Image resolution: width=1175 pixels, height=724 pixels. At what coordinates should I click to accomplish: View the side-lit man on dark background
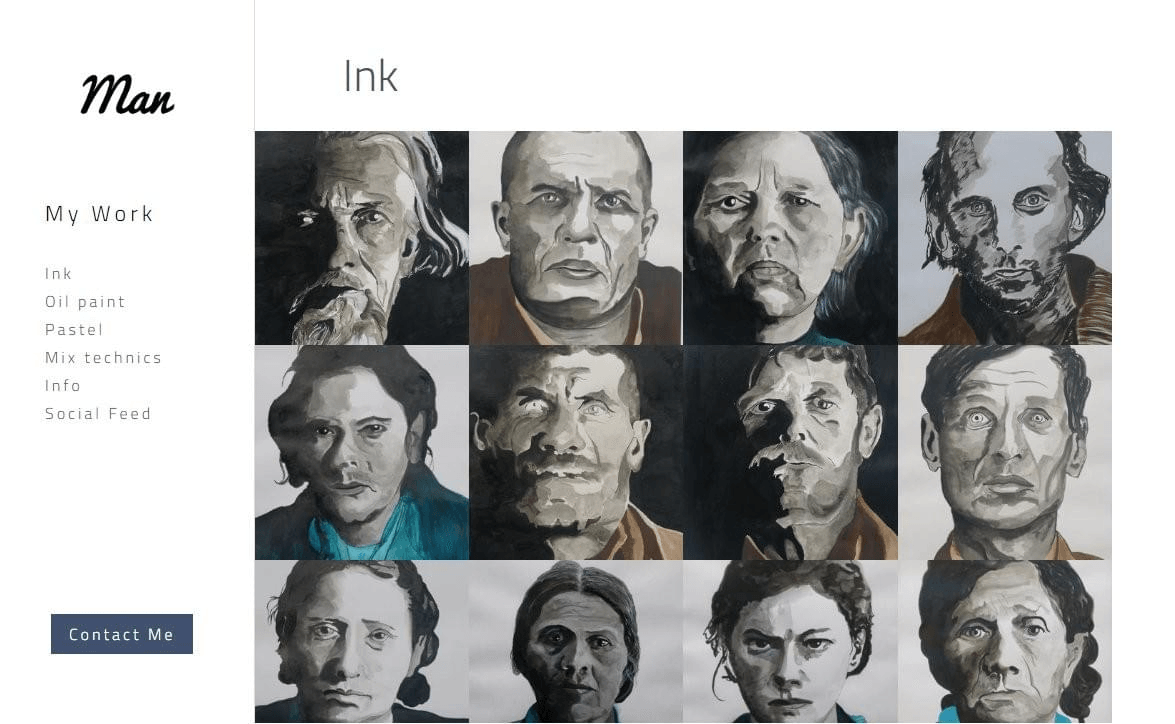(790, 453)
